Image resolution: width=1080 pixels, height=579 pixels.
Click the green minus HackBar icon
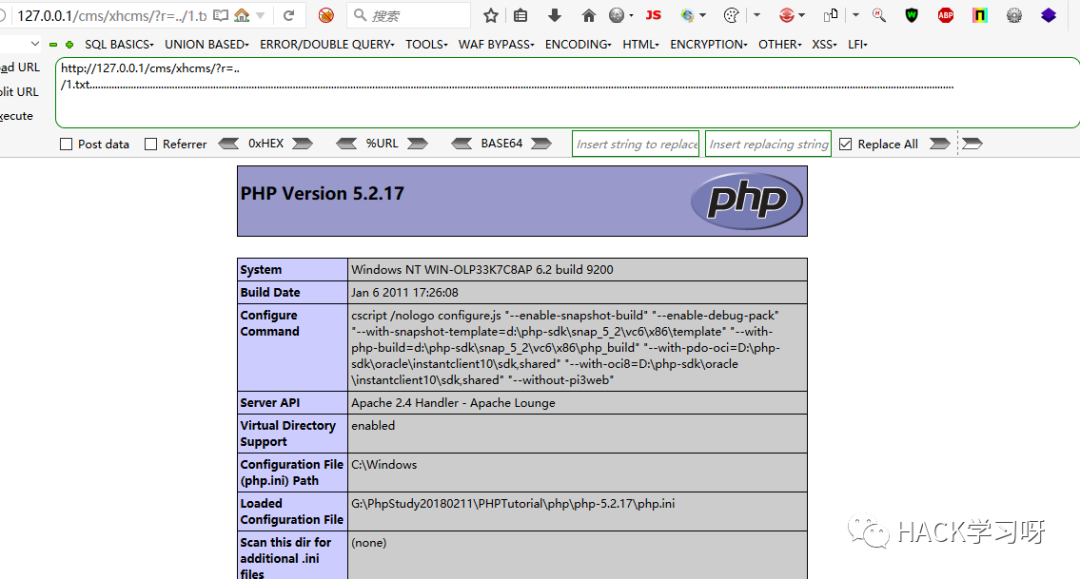coord(53,45)
